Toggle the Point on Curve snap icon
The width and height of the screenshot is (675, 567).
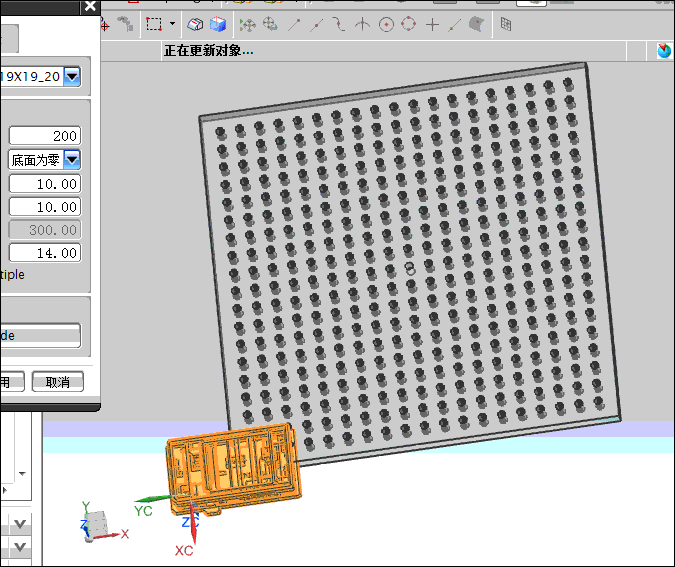point(455,25)
